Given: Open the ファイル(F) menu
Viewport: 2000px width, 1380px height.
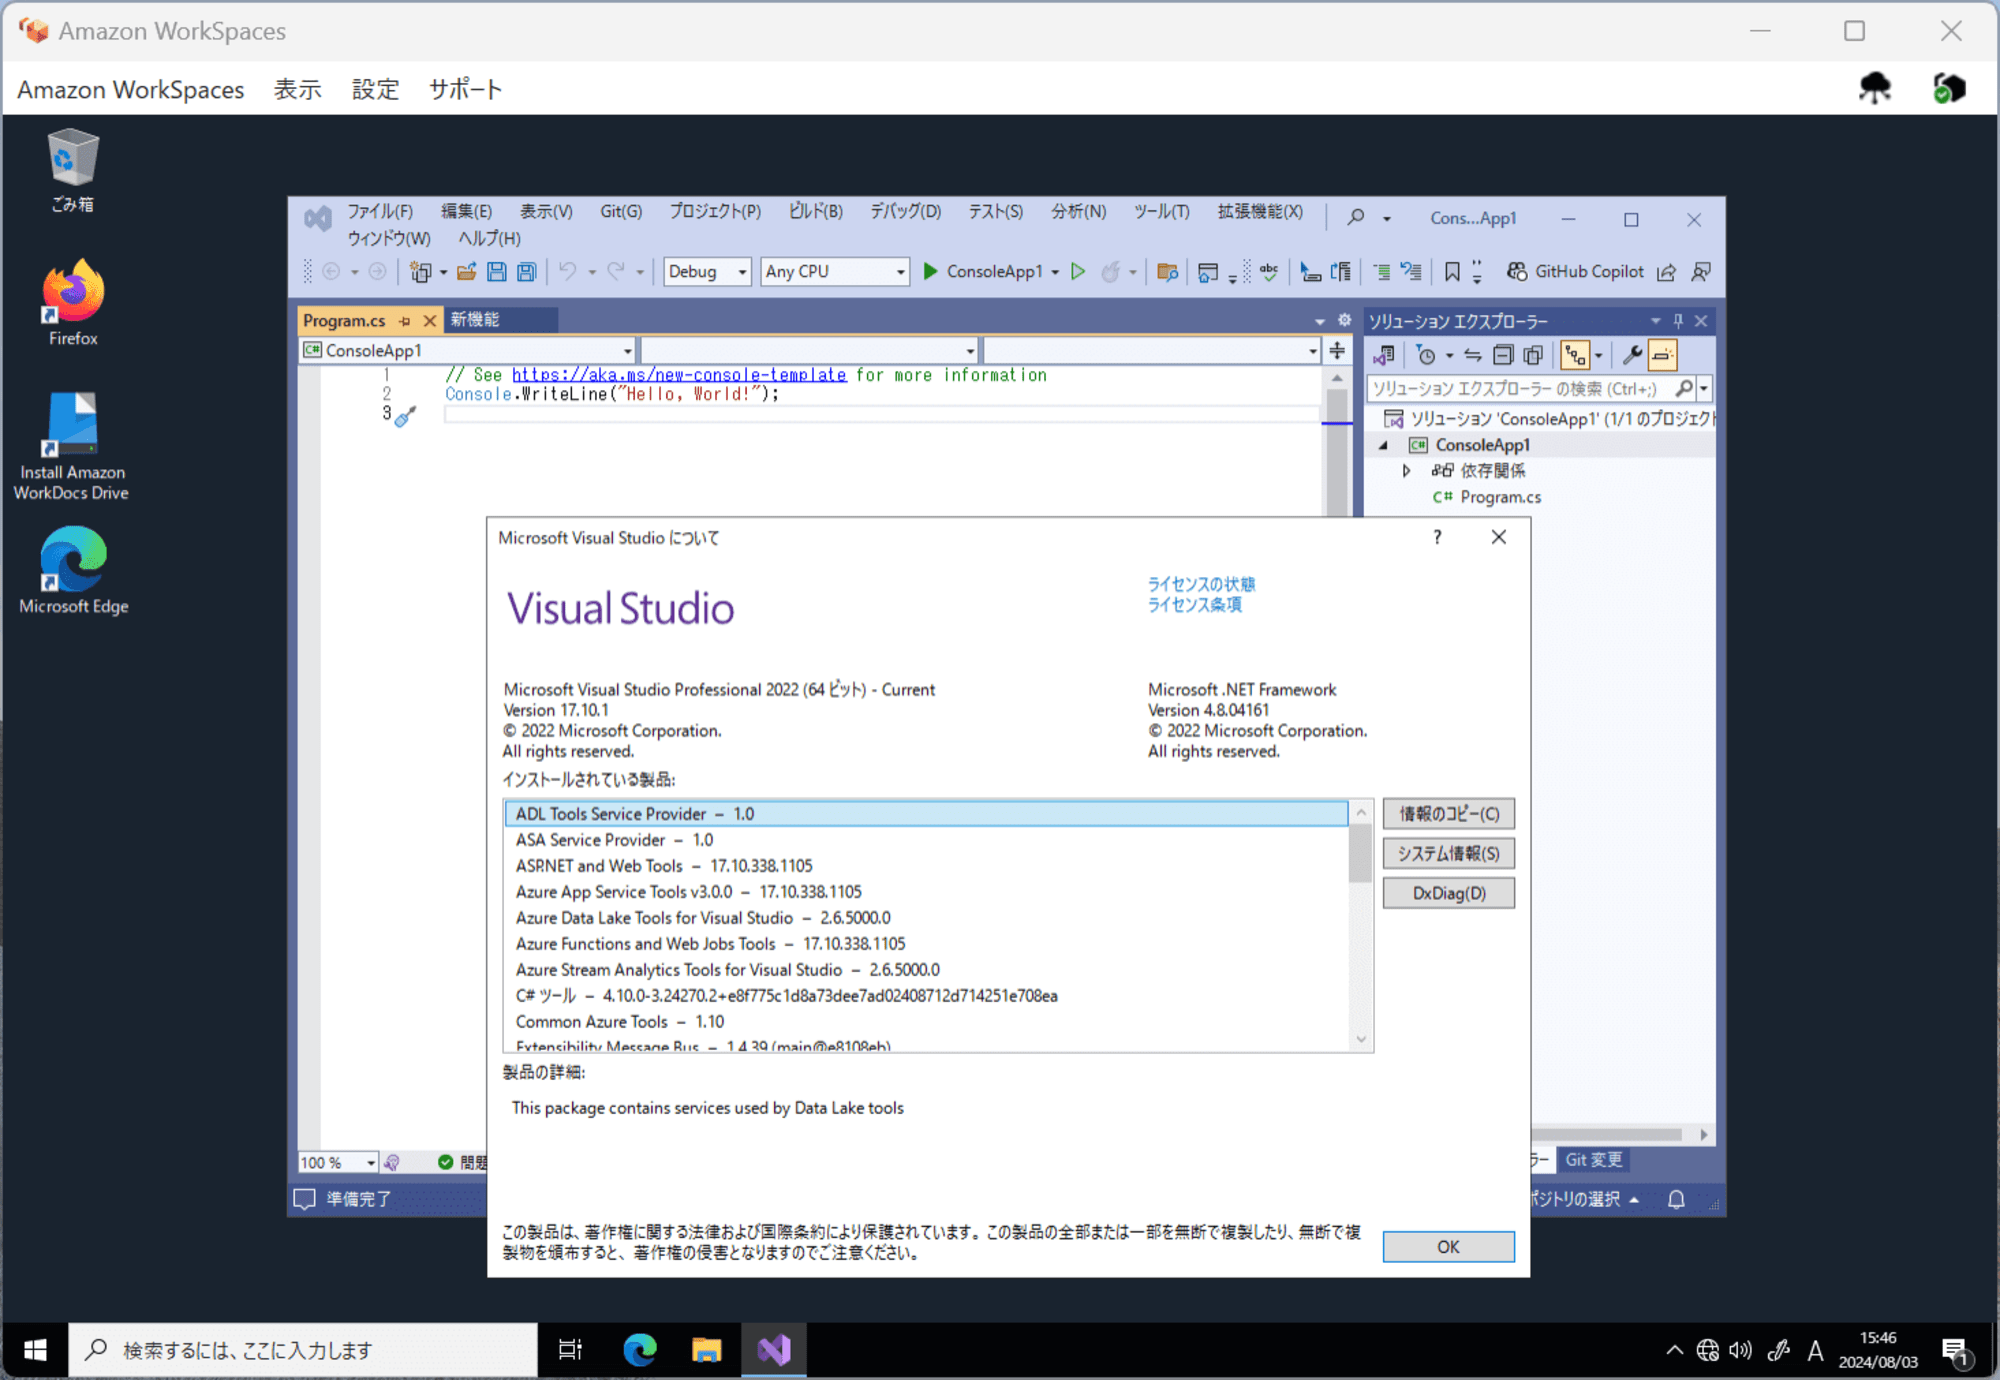Looking at the screenshot, I should tap(380, 211).
